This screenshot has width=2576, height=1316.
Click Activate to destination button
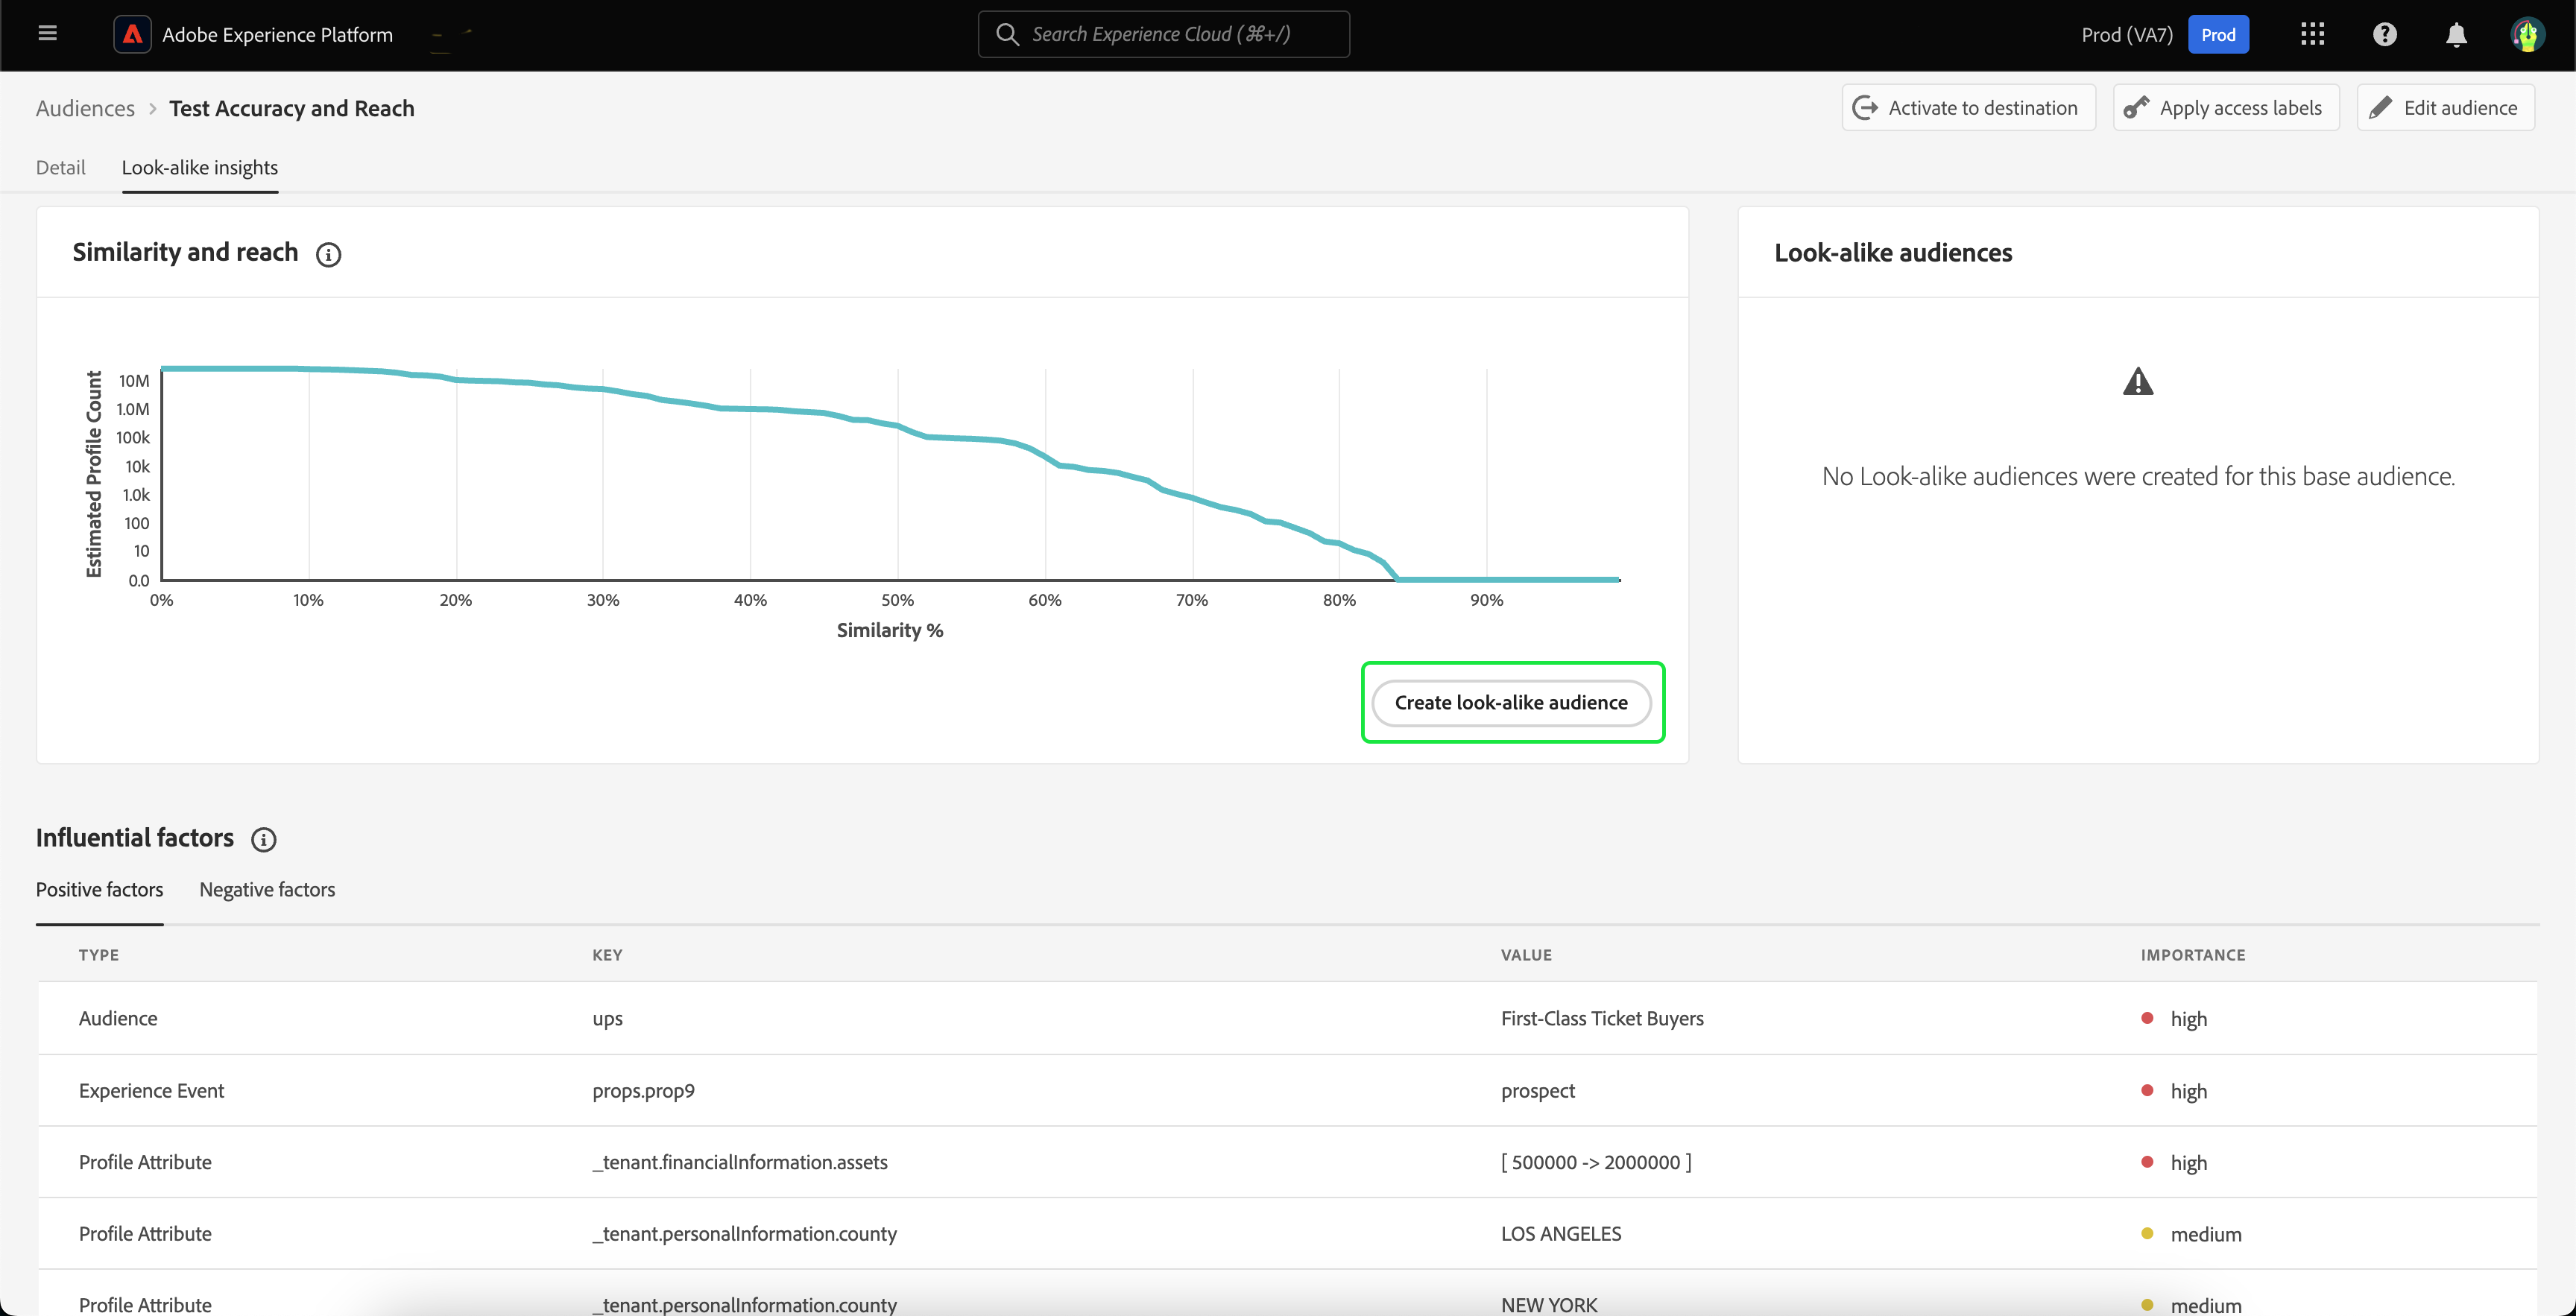[x=1968, y=108]
